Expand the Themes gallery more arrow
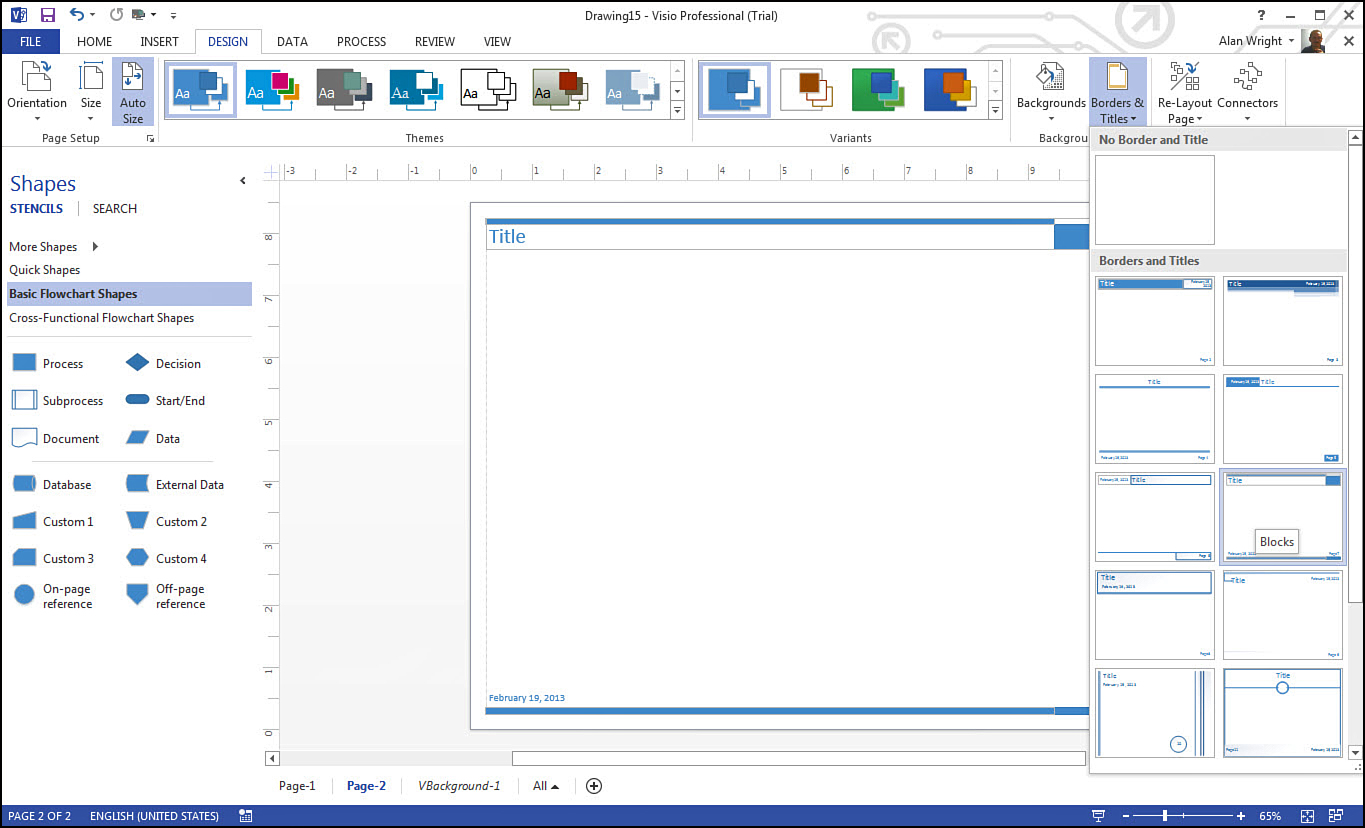The width and height of the screenshot is (1365, 828). [x=677, y=111]
